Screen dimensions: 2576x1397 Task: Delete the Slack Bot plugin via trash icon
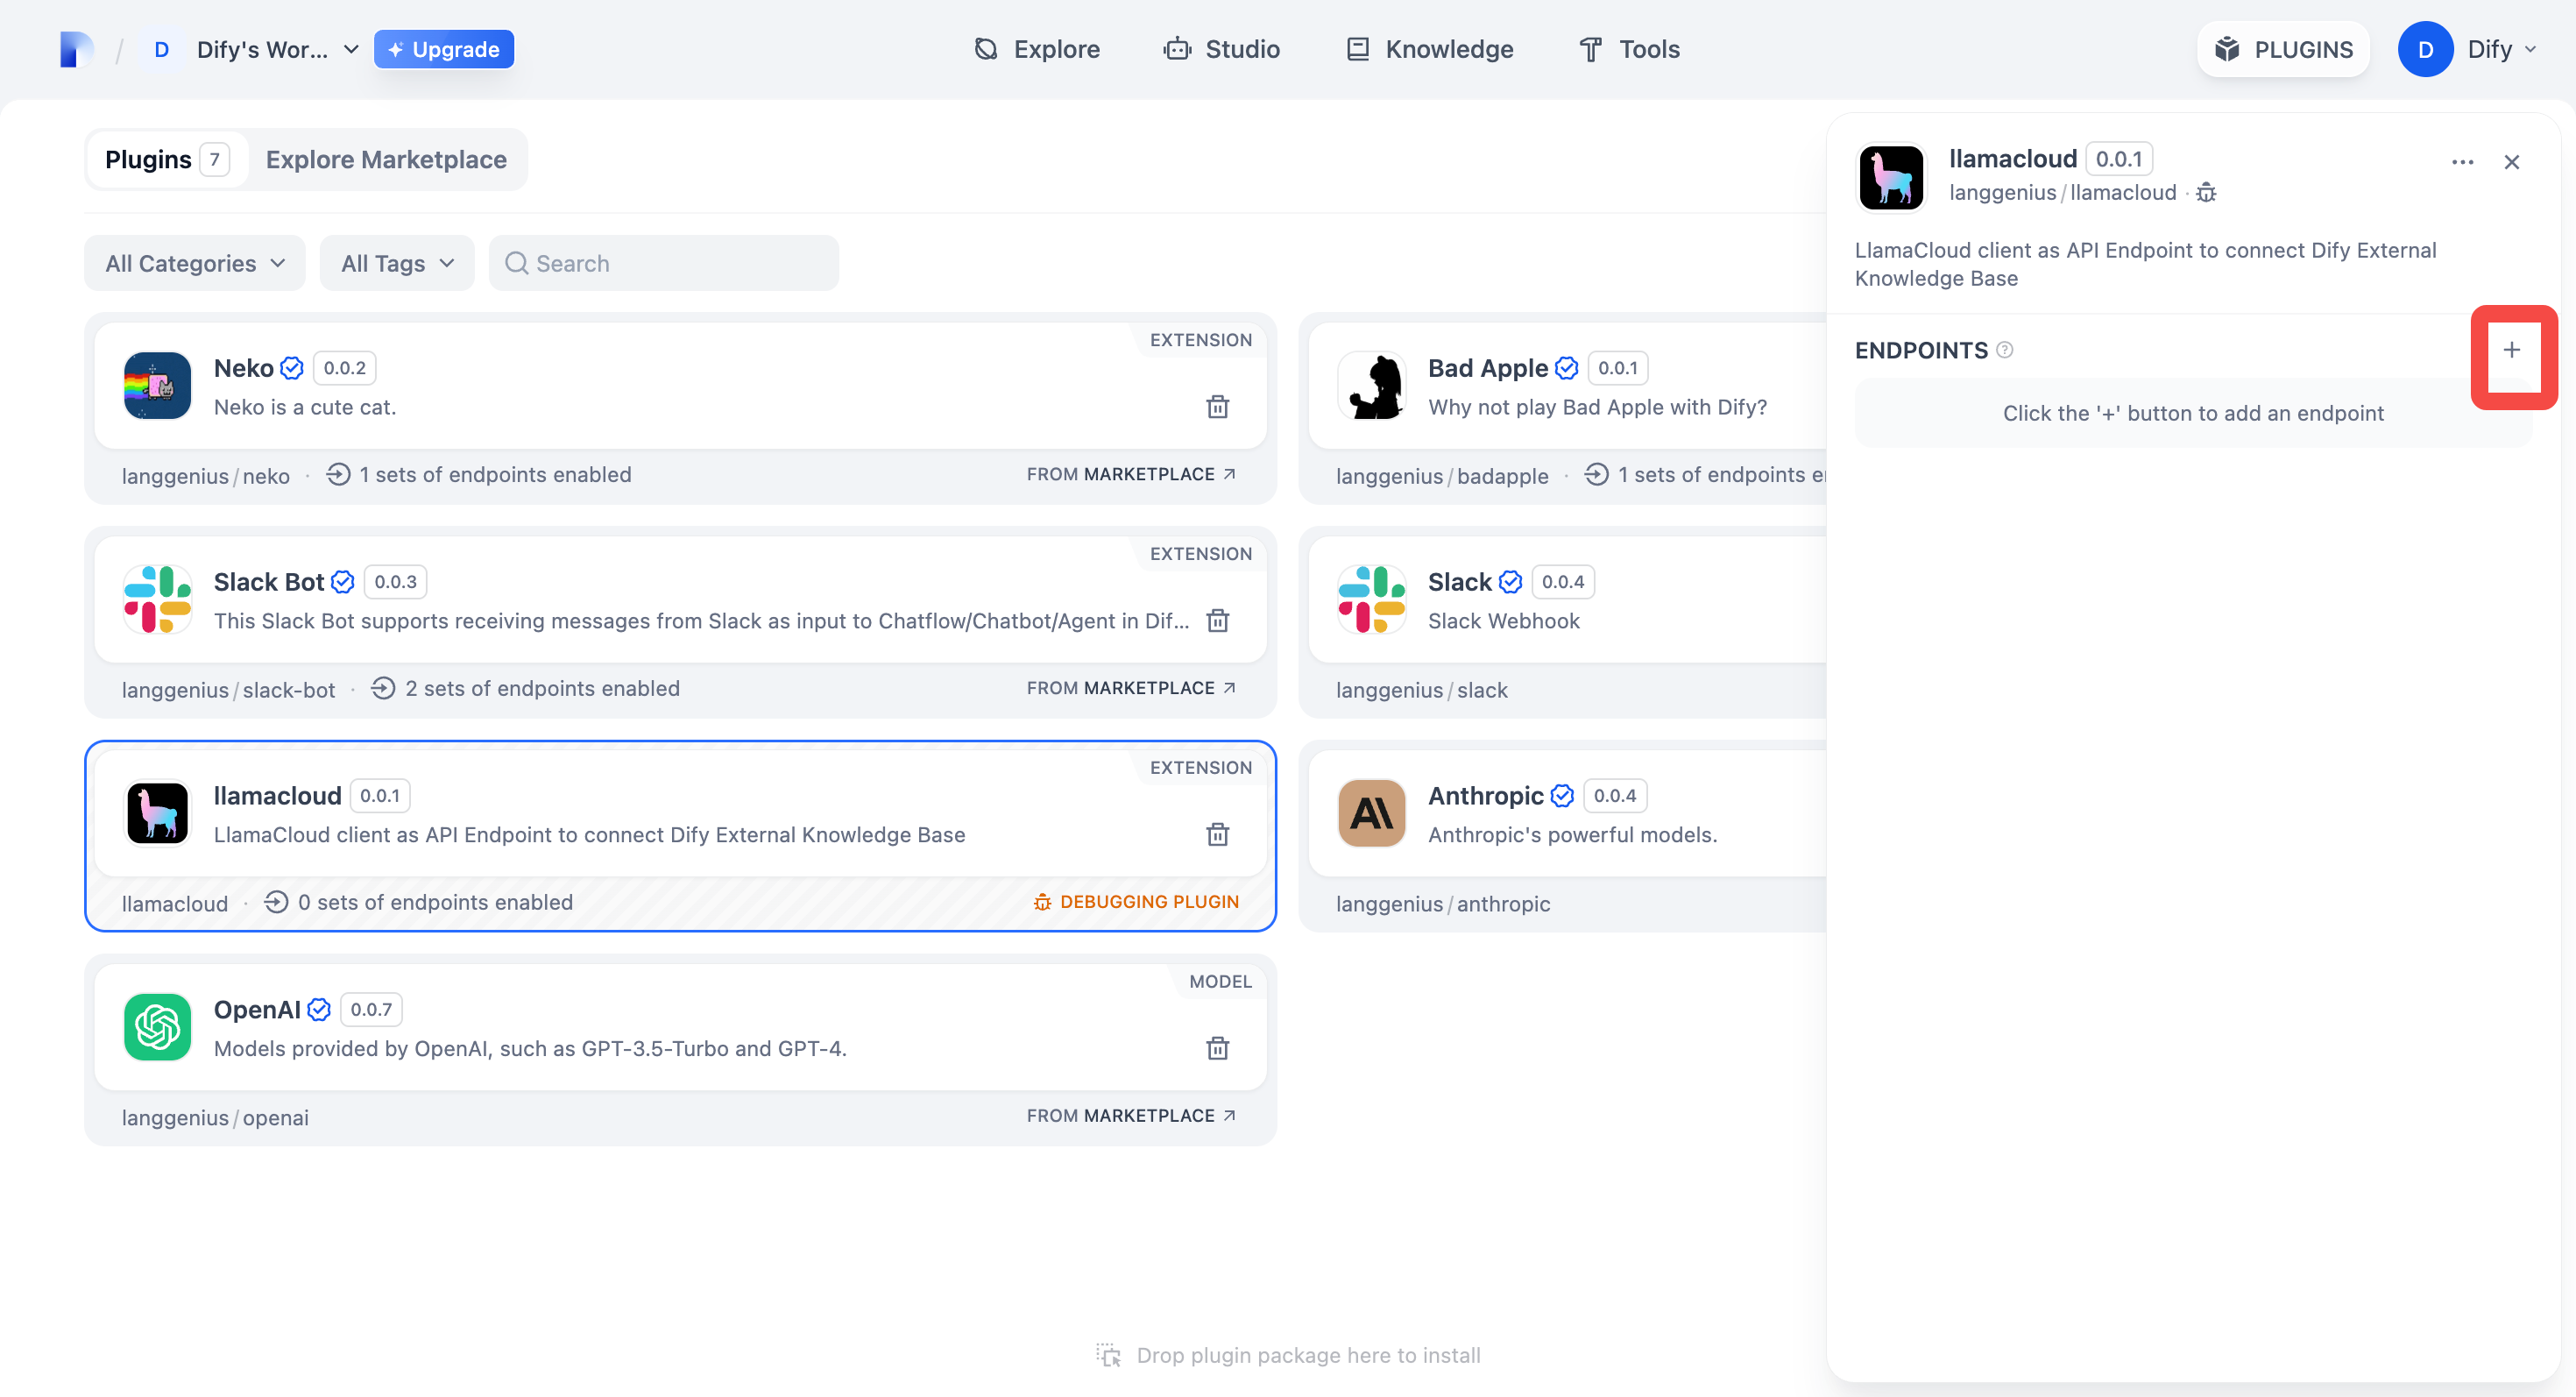click(x=1217, y=620)
